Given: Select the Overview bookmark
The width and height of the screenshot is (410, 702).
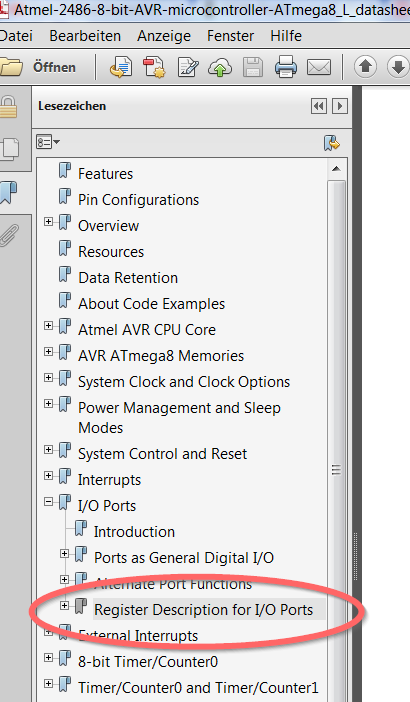Looking at the screenshot, I should (x=108, y=226).
